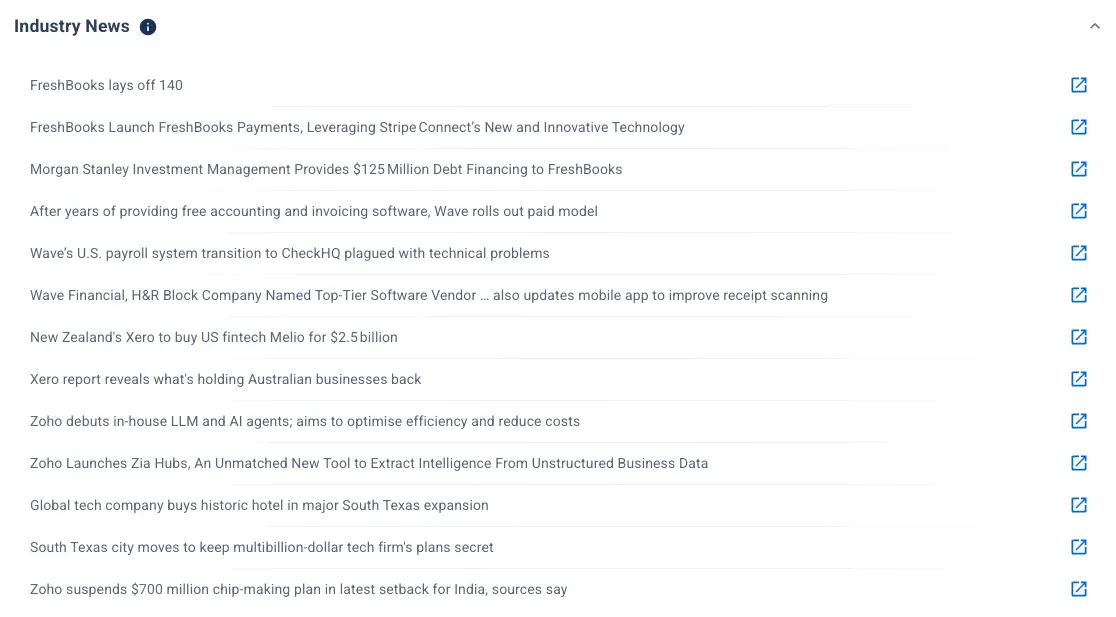Open external link icon for Zoho in-house LLM
This screenshot has width=1116, height=617.
(x=1079, y=421)
